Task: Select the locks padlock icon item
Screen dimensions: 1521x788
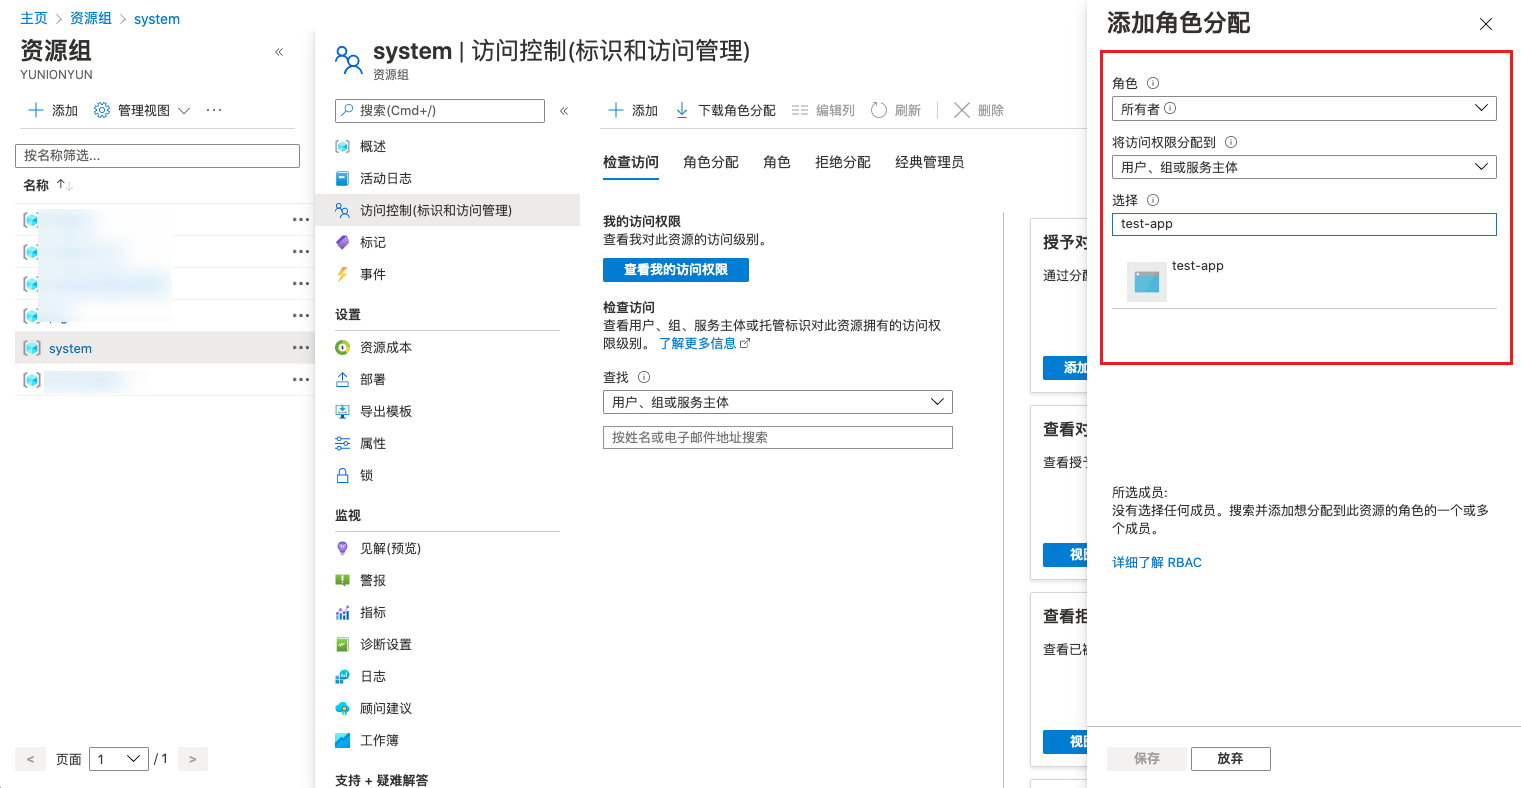Action: tap(343, 475)
